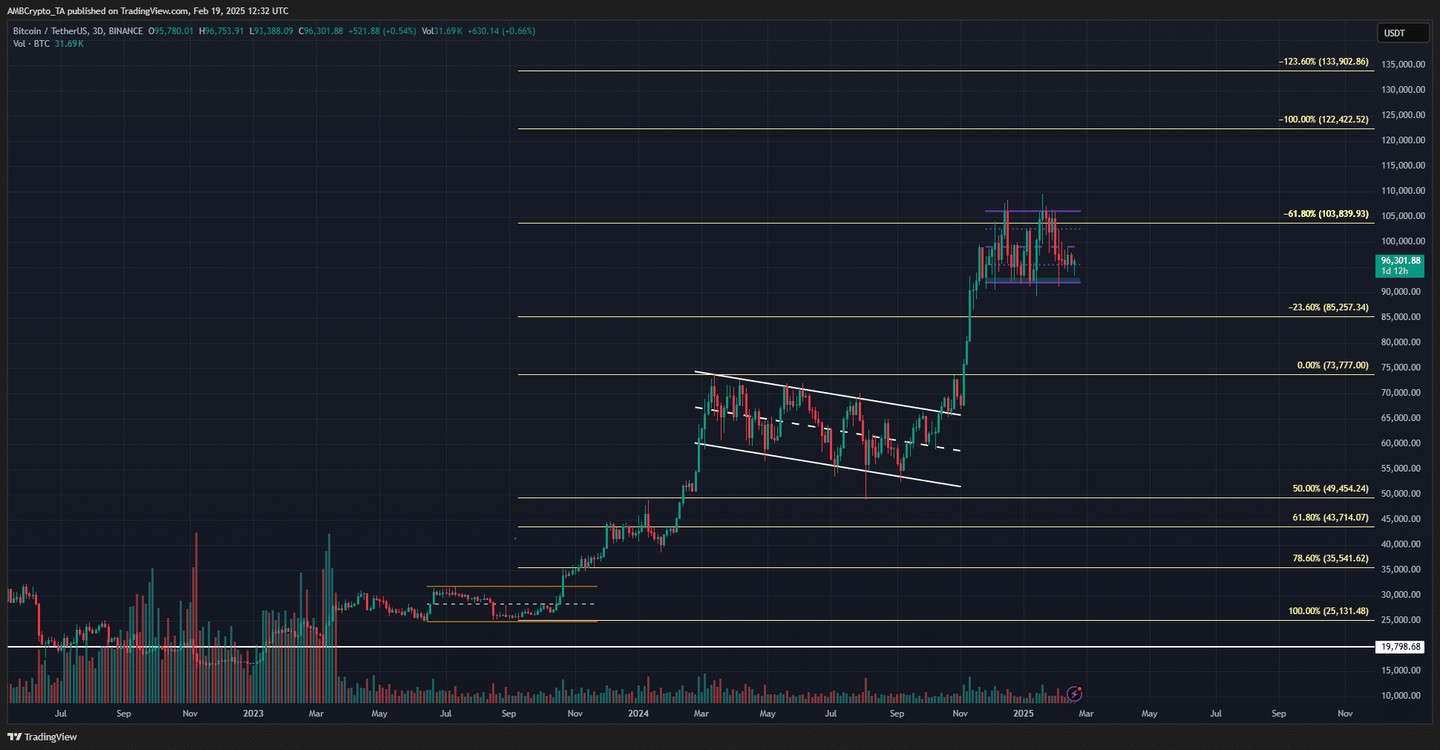This screenshot has height=750, width=1440.
Task: Open the purple lightning event marker on the time axis
Action: tap(1074, 693)
